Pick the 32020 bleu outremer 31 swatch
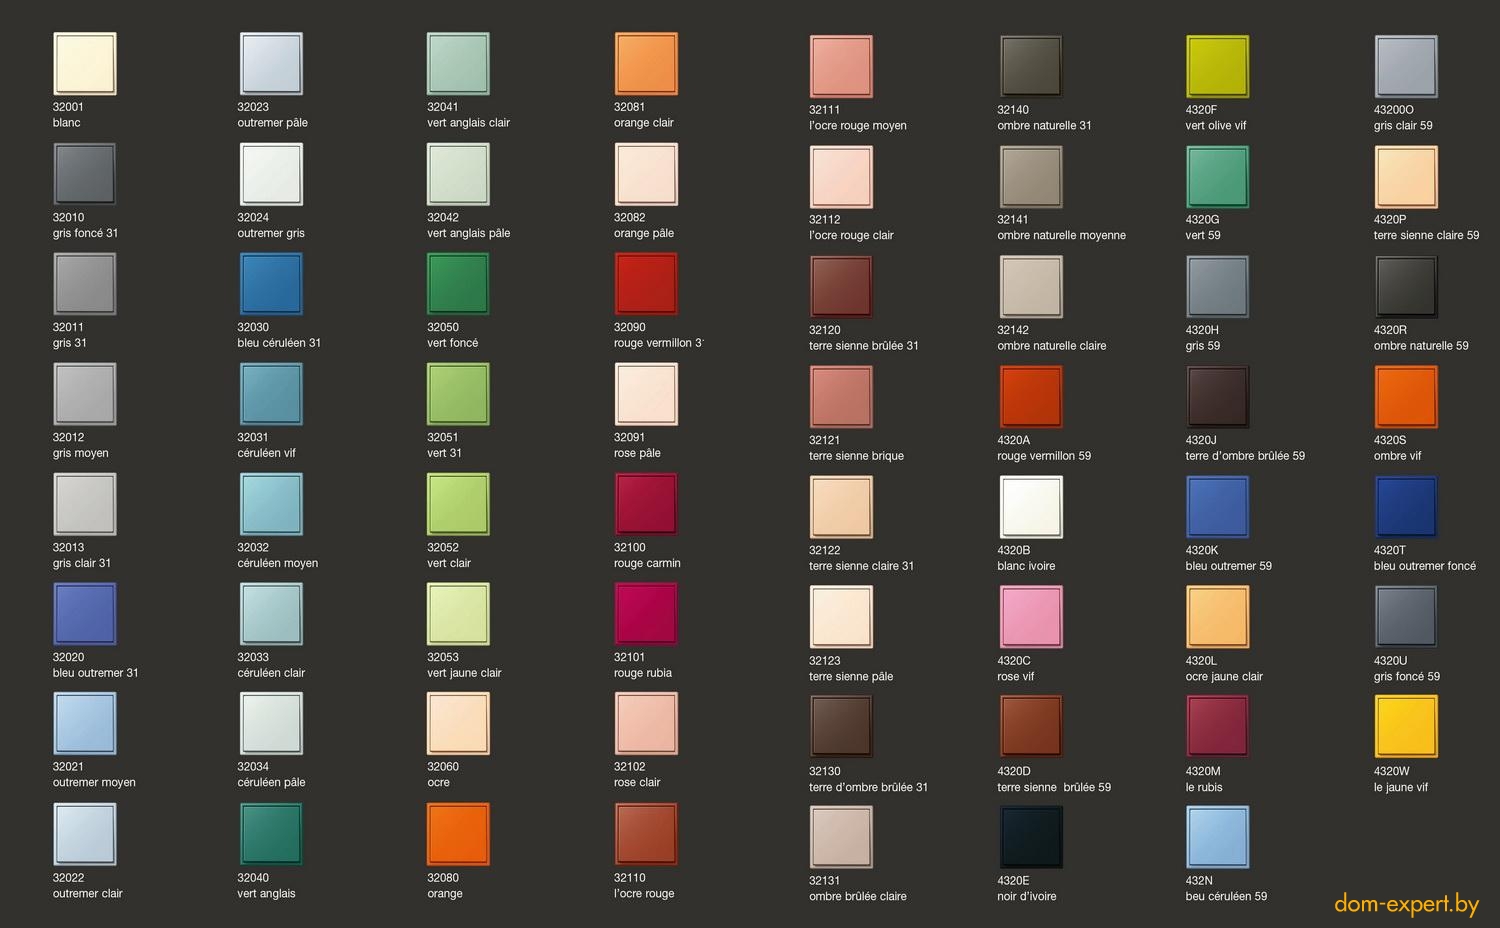Image resolution: width=1500 pixels, height=928 pixels. [85, 614]
